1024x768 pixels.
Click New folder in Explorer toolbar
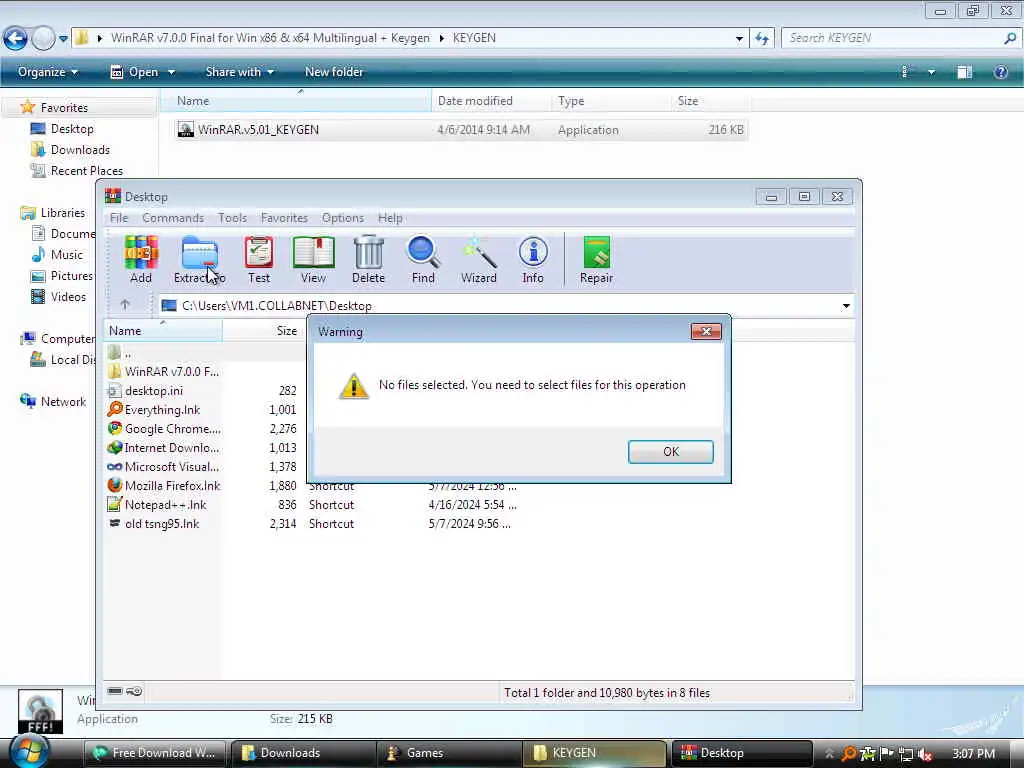tap(334, 72)
